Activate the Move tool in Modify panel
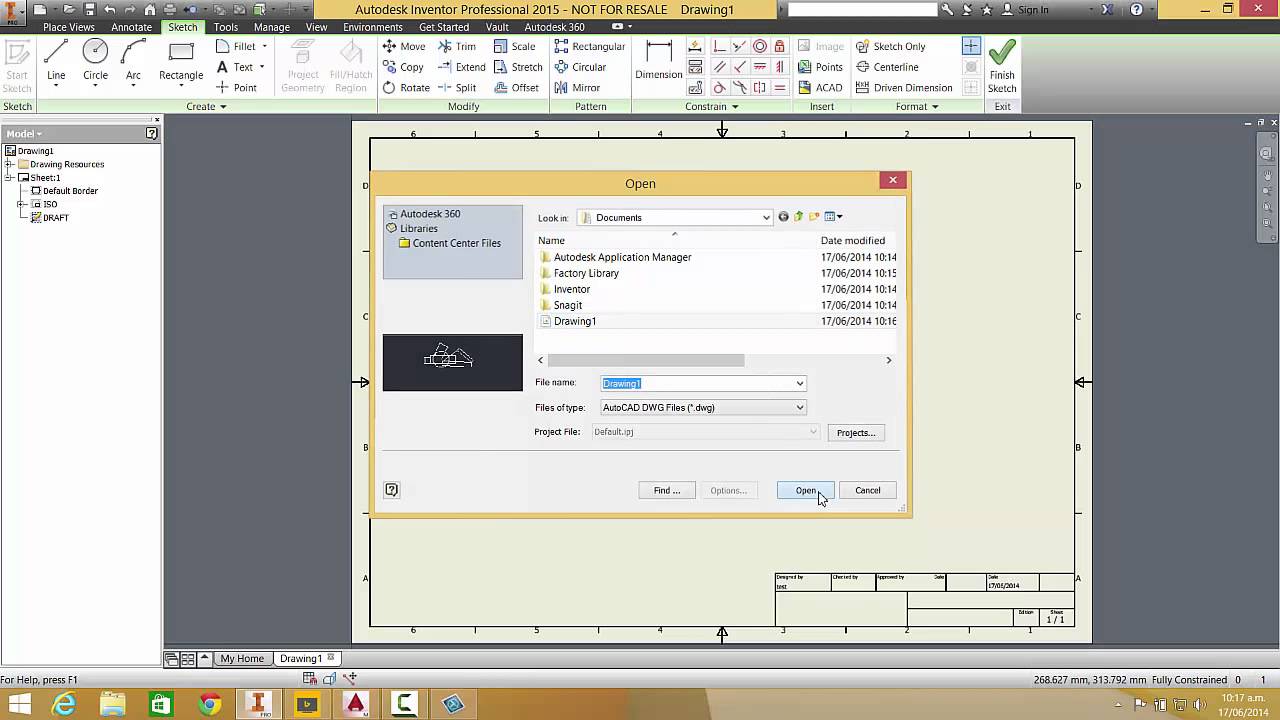 [x=404, y=46]
